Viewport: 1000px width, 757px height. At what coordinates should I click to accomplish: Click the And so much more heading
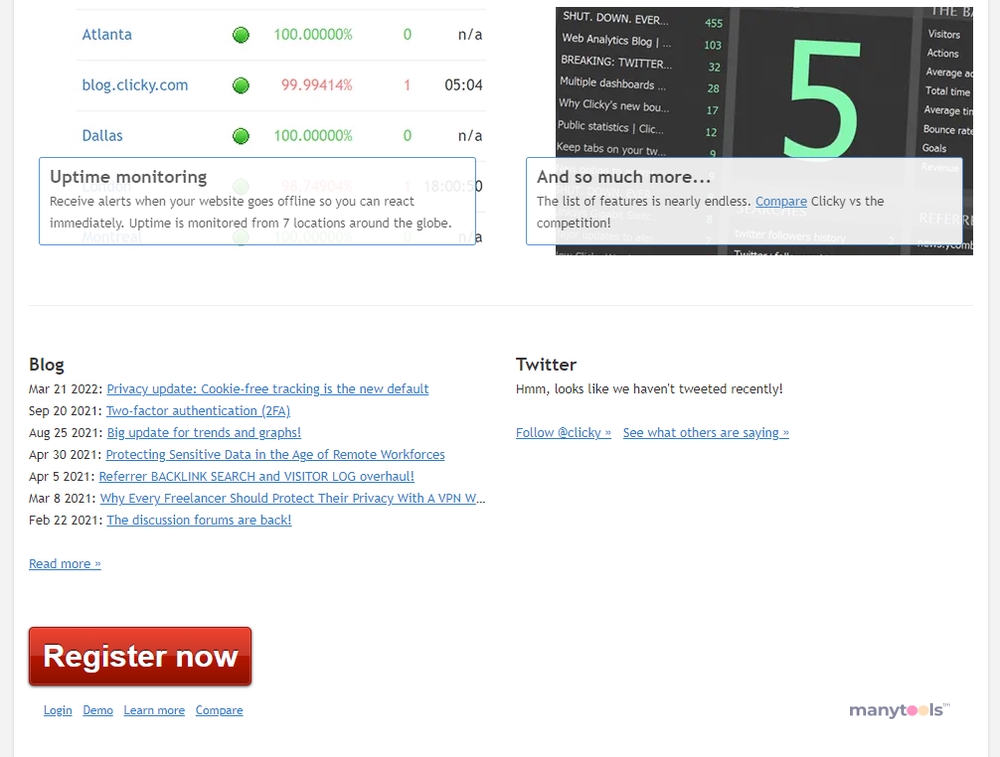point(623,177)
